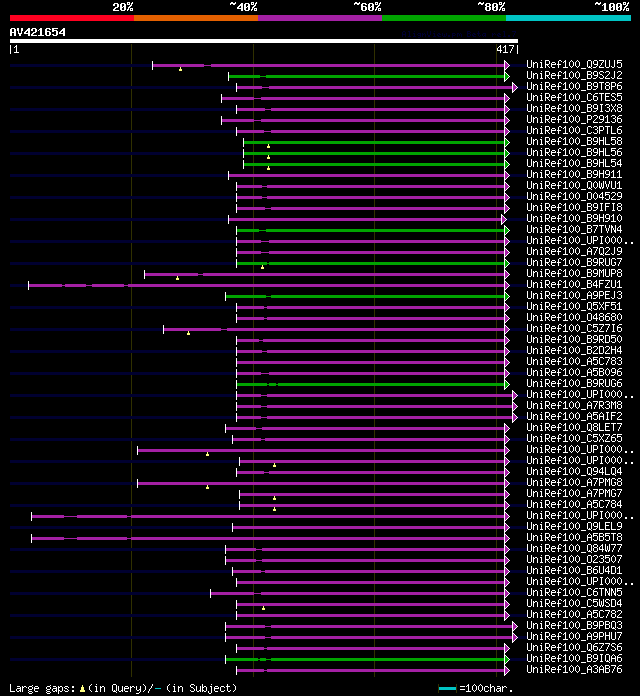The height and width of the screenshot is (696, 640).
Task: Select the UniRef100_B9H910 label
Action: (574, 218)
